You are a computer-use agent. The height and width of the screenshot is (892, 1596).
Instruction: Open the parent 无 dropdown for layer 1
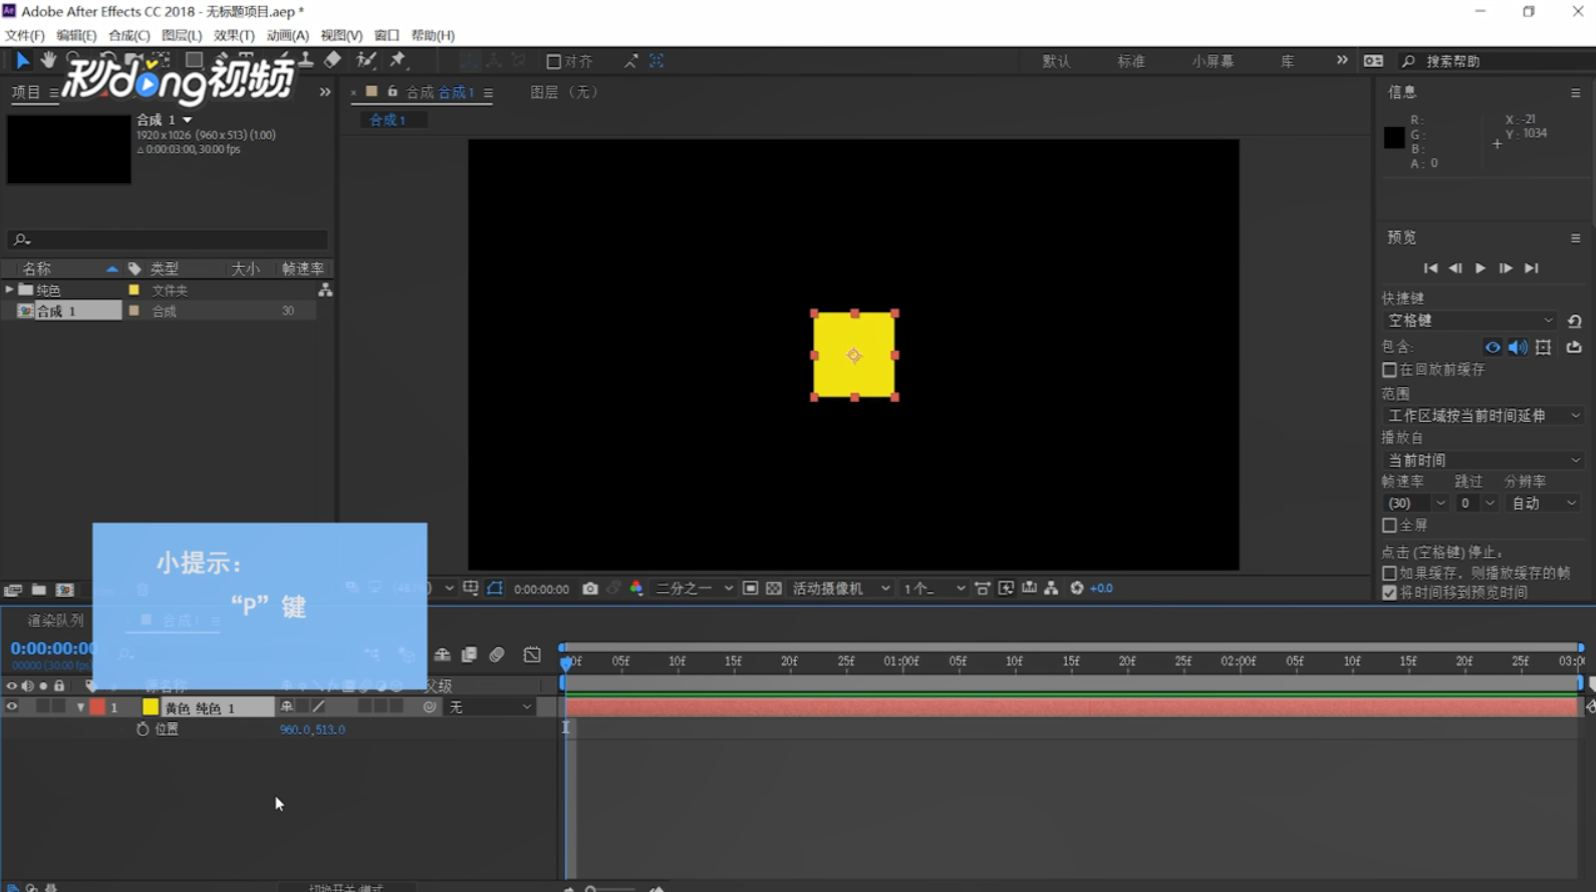[490, 707]
